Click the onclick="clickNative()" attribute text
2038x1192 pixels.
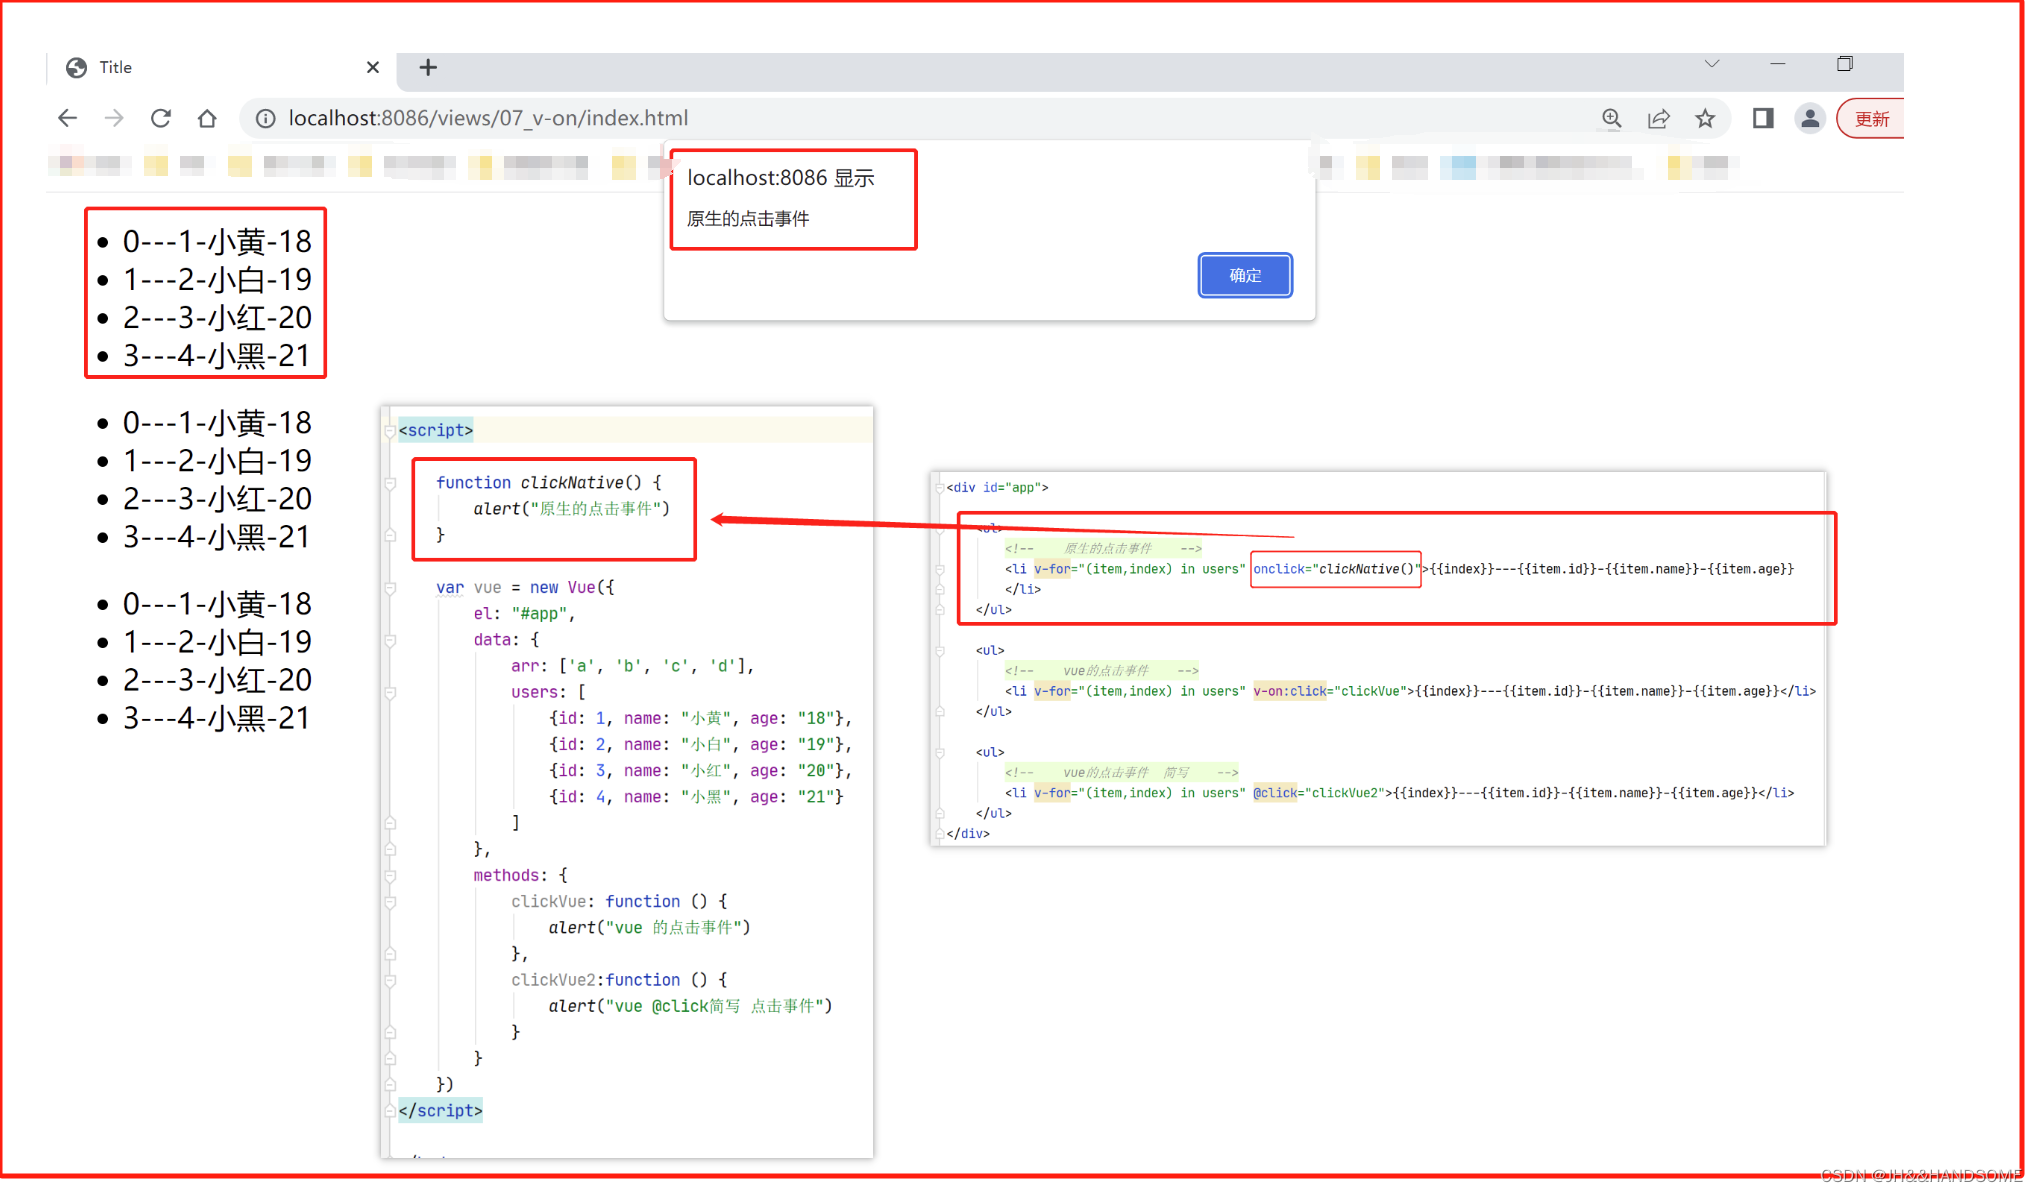(1336, 569)
